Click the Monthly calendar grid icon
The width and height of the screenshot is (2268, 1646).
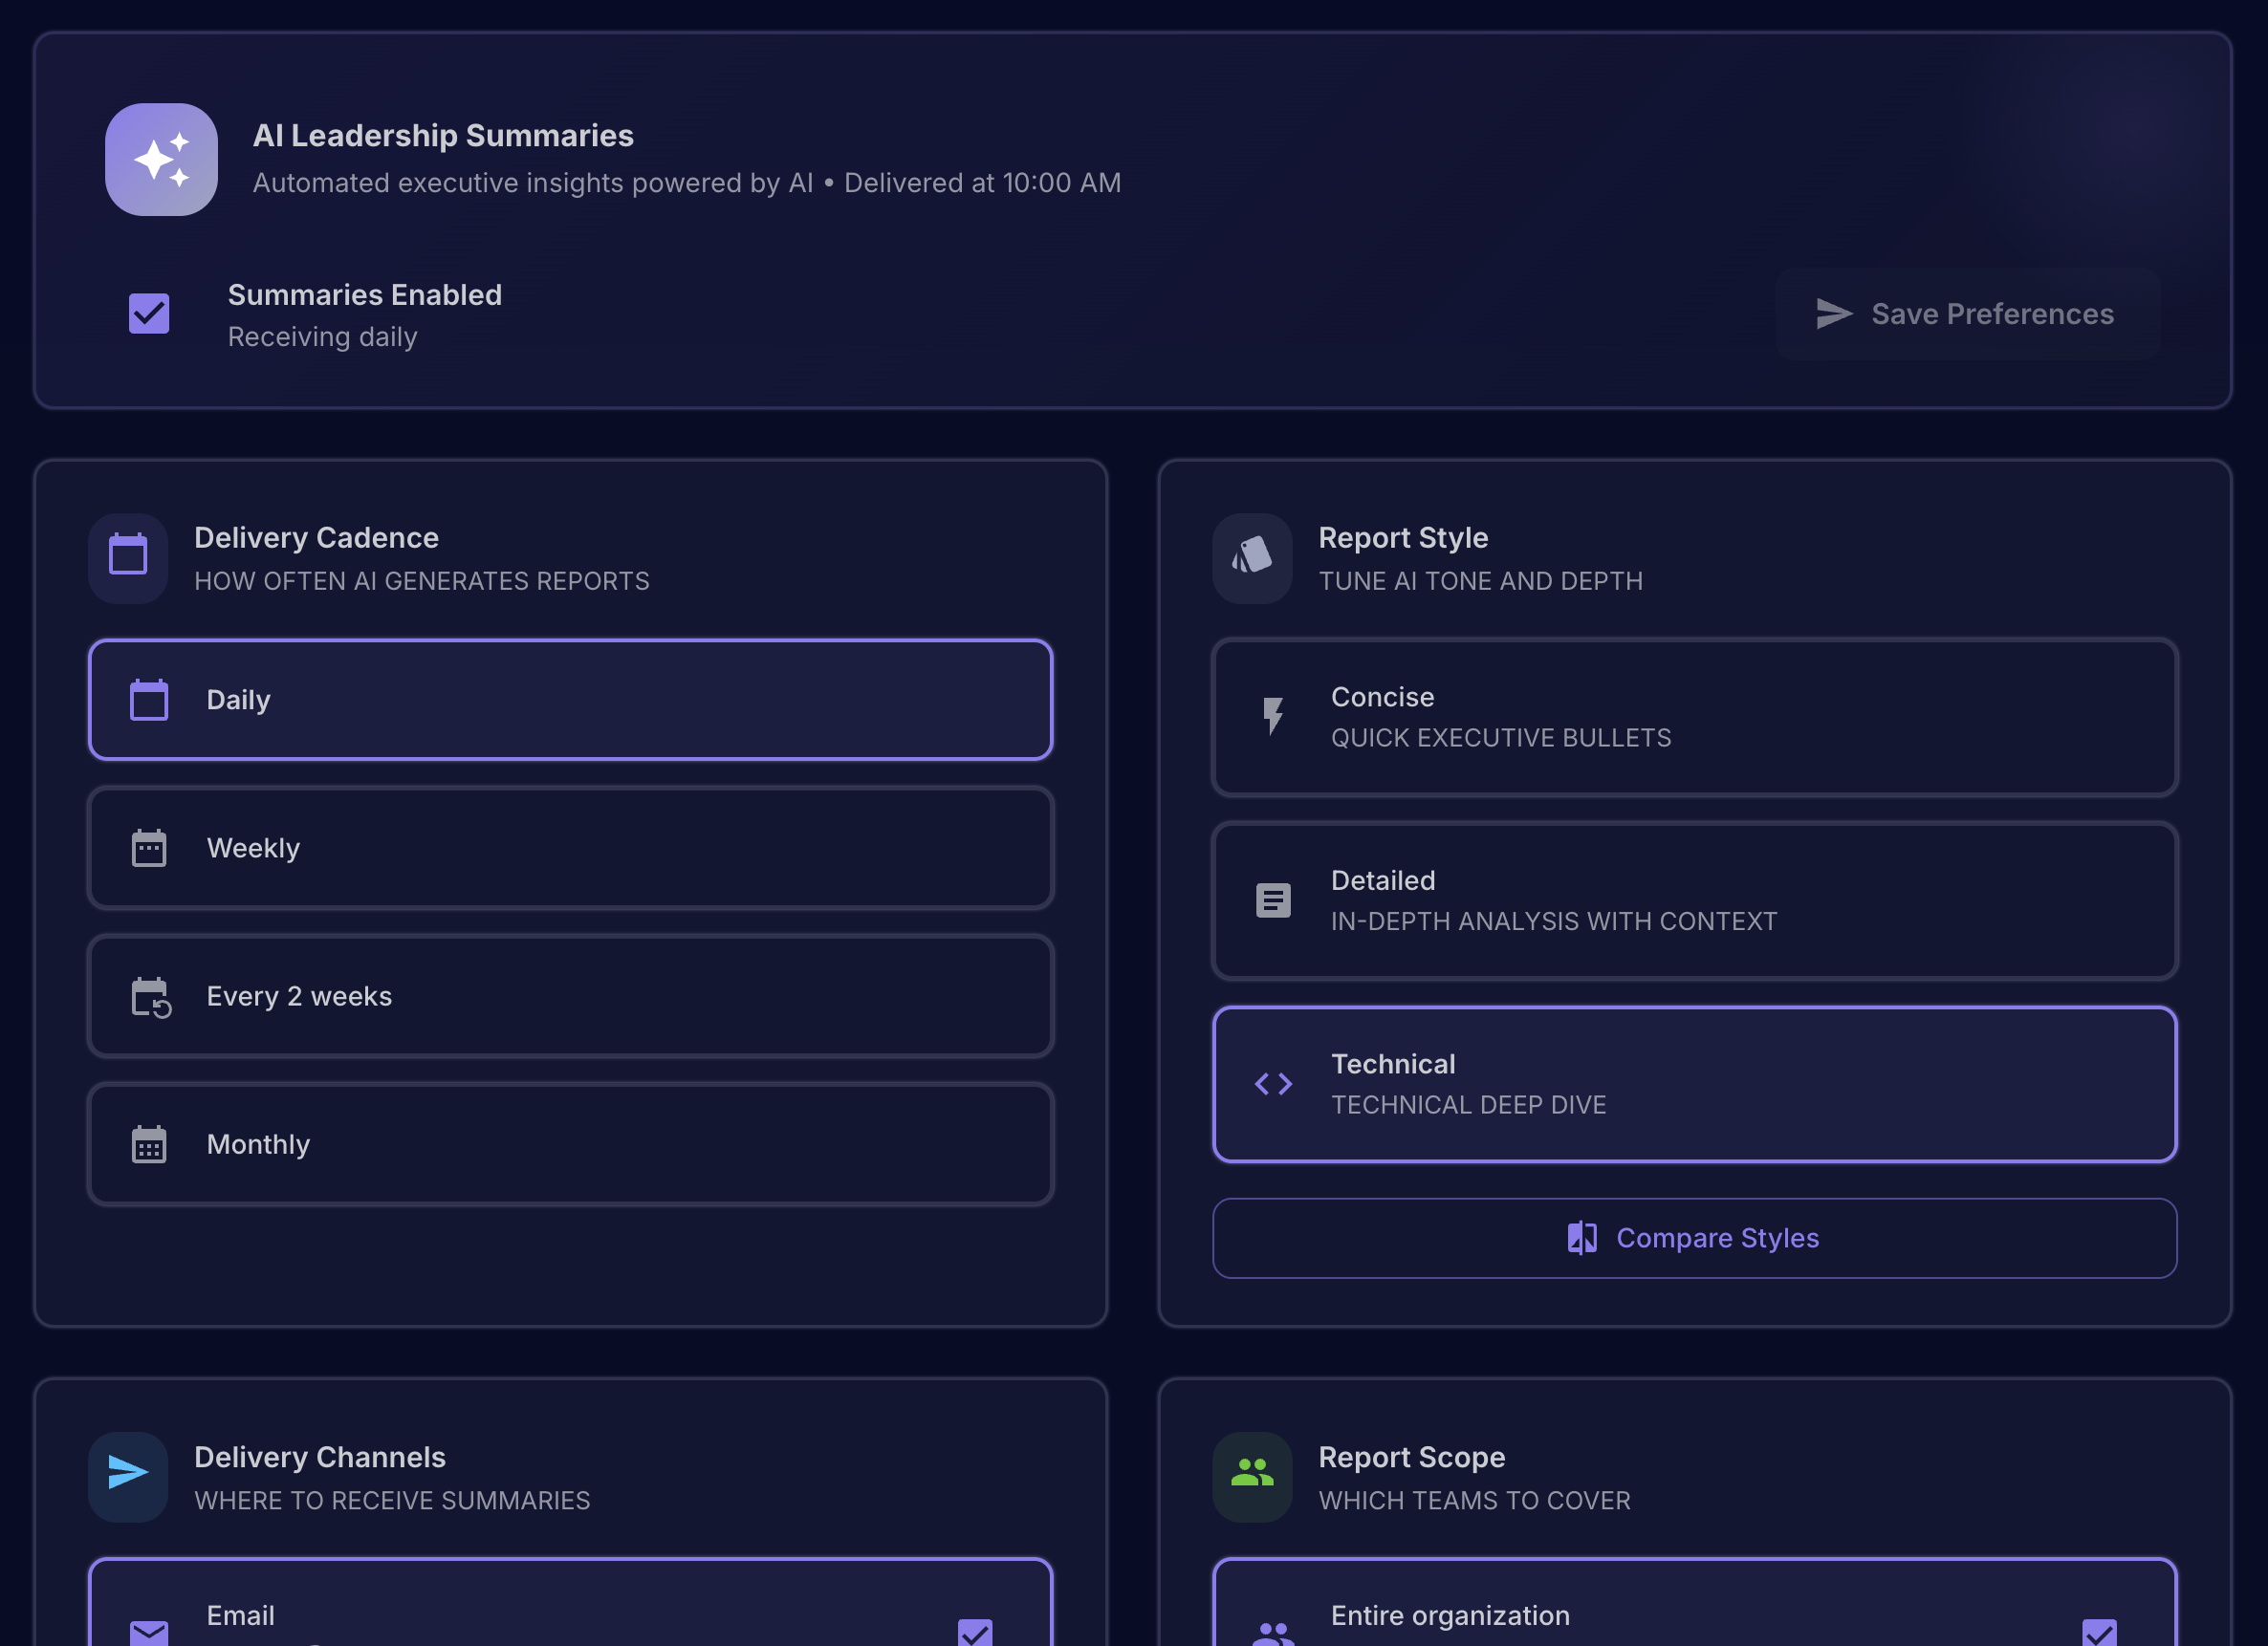point(149,1144)
